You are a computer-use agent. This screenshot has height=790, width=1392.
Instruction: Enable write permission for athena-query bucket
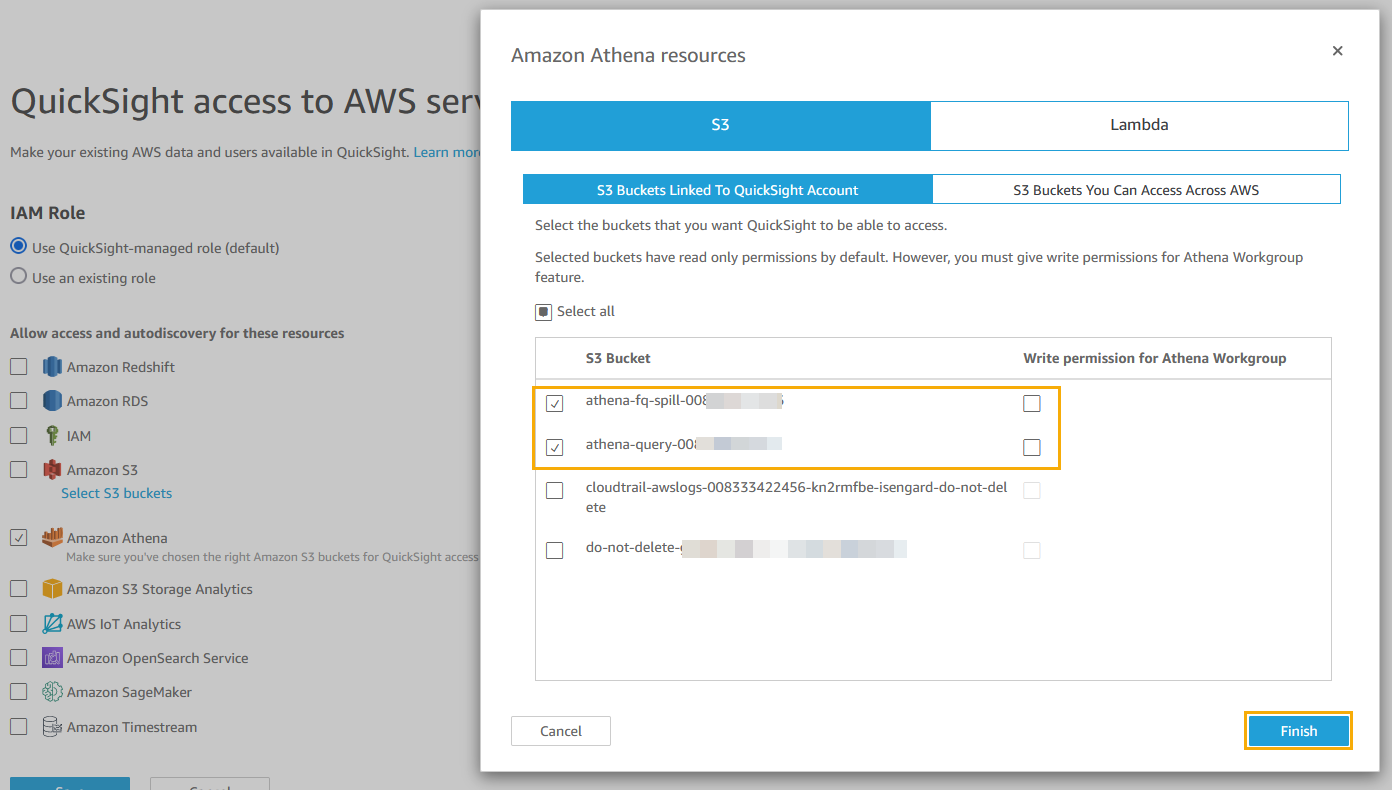point(1032,447)
